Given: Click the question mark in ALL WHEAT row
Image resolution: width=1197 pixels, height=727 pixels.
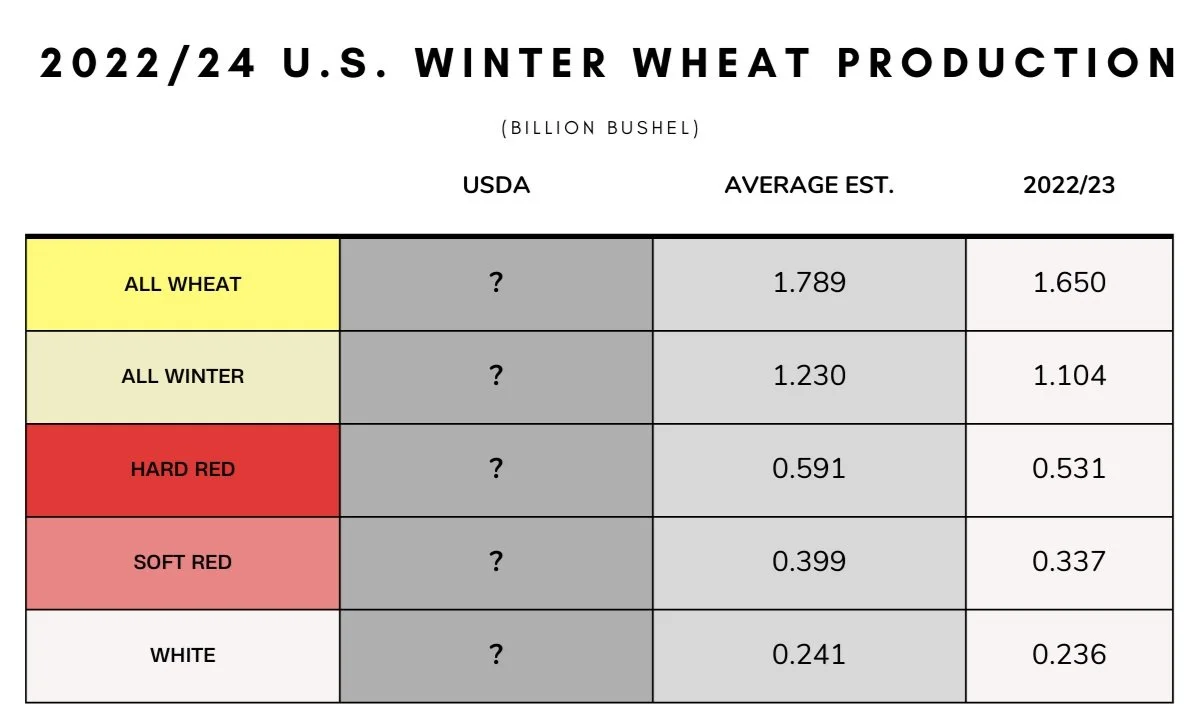Looking at the screenshot, I should point(496,283).
